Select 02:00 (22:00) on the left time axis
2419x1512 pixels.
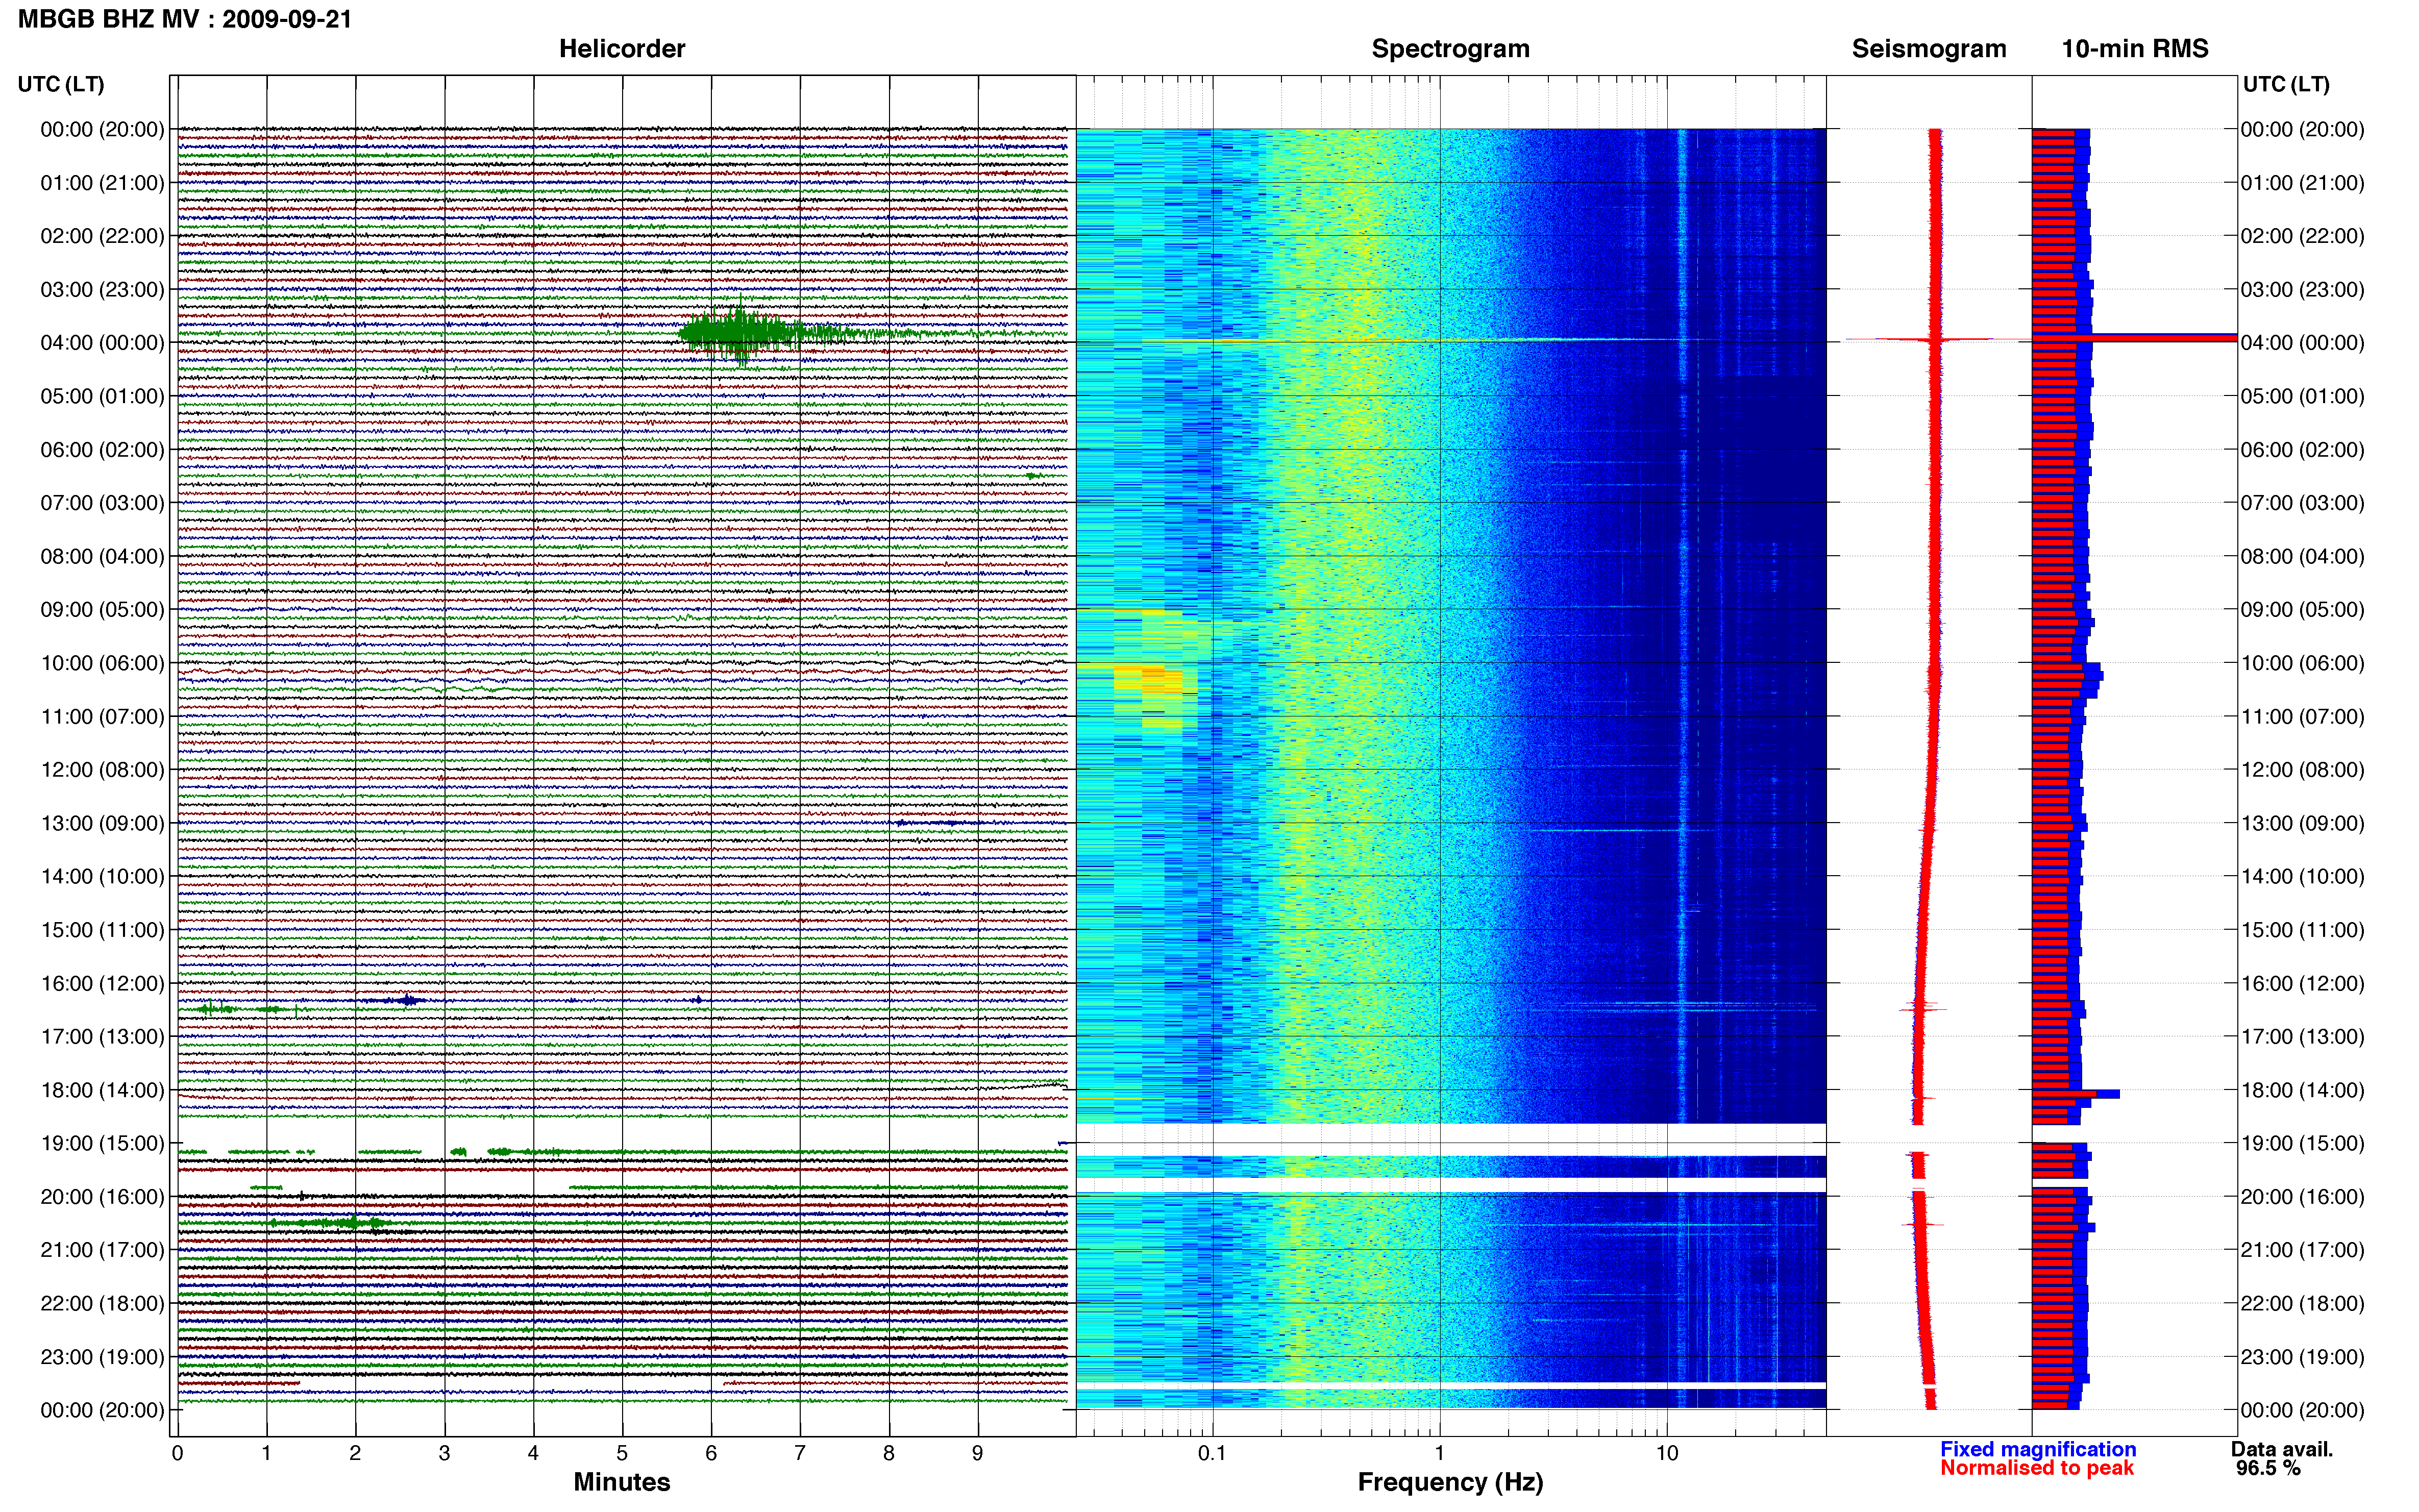point(102,236)
